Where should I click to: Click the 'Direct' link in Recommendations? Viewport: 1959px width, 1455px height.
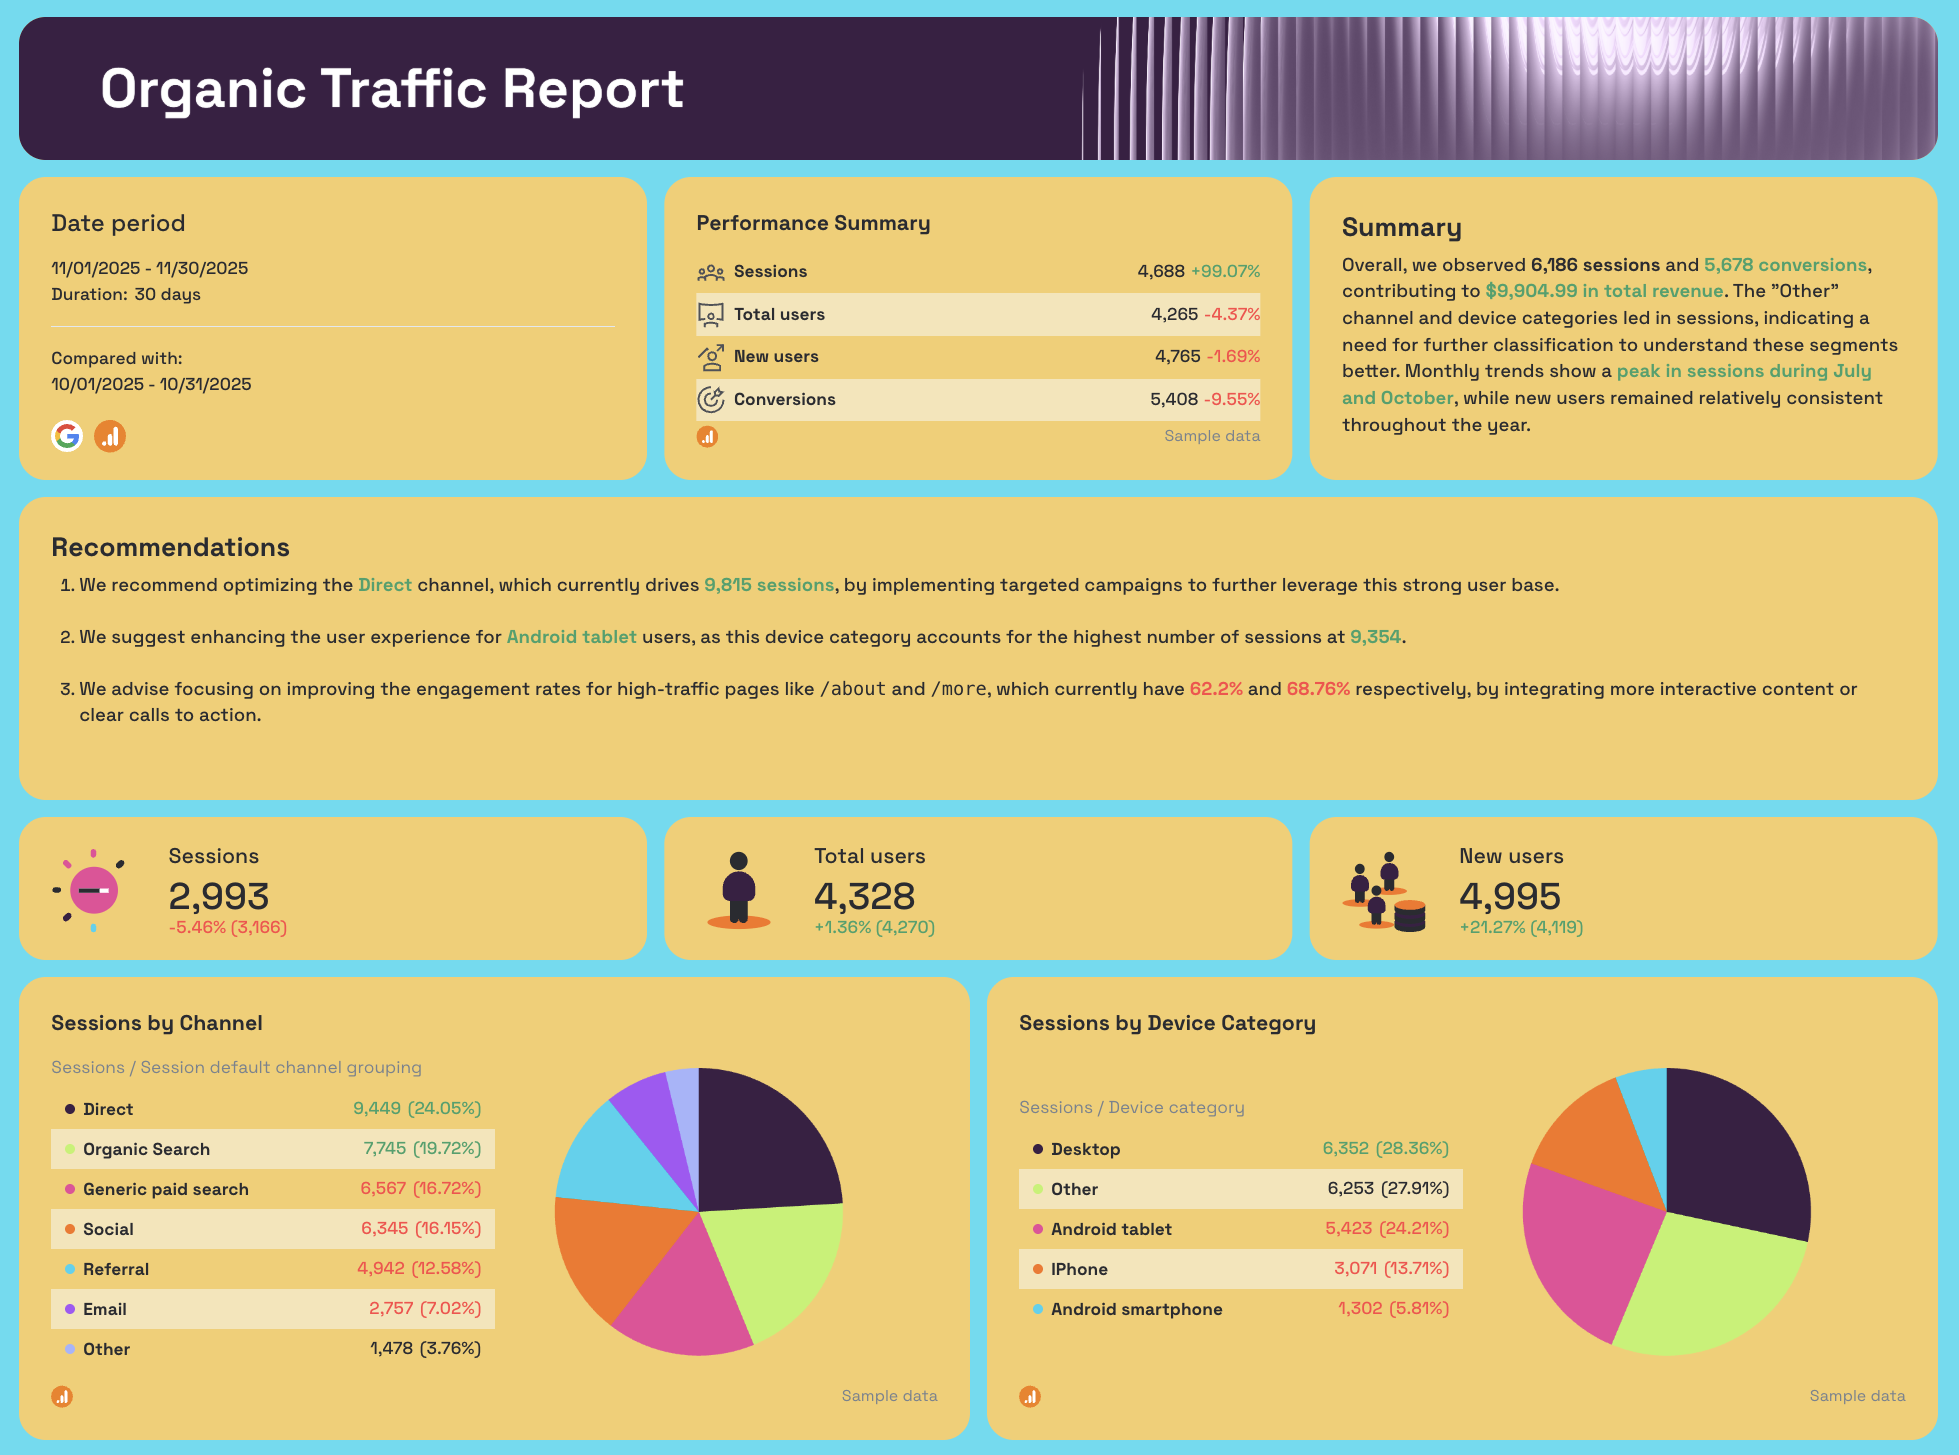pyautogui.click(x=385, y=584)
